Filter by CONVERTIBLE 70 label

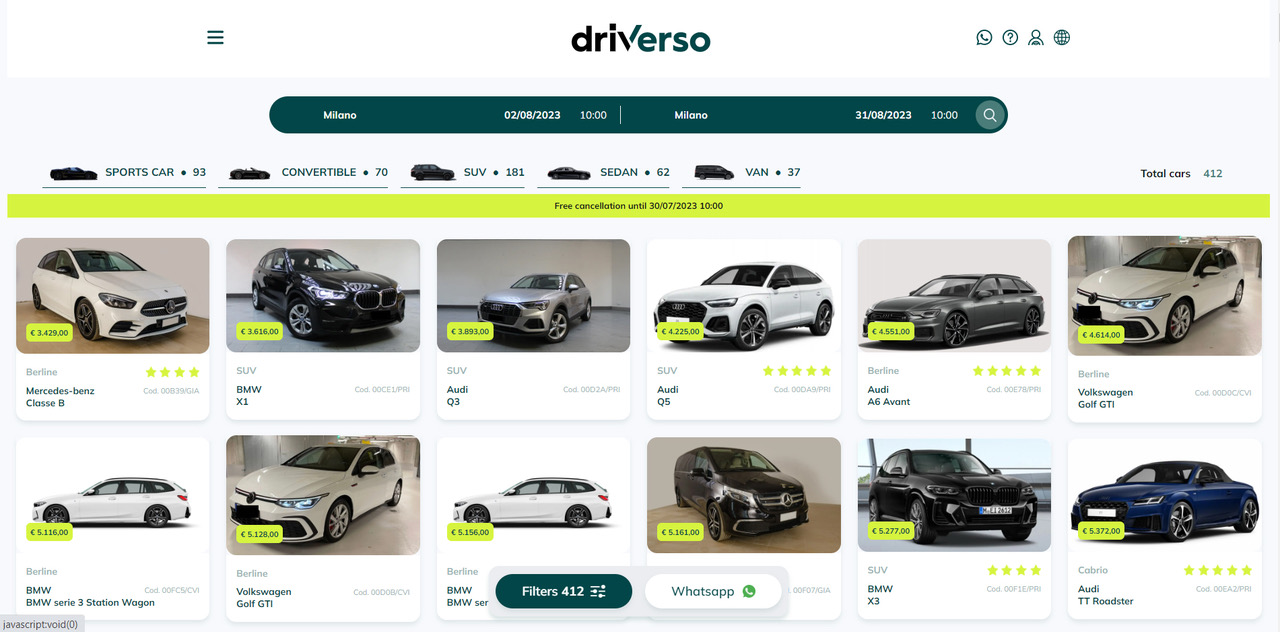pyautogui.click(x=334, y=172)
